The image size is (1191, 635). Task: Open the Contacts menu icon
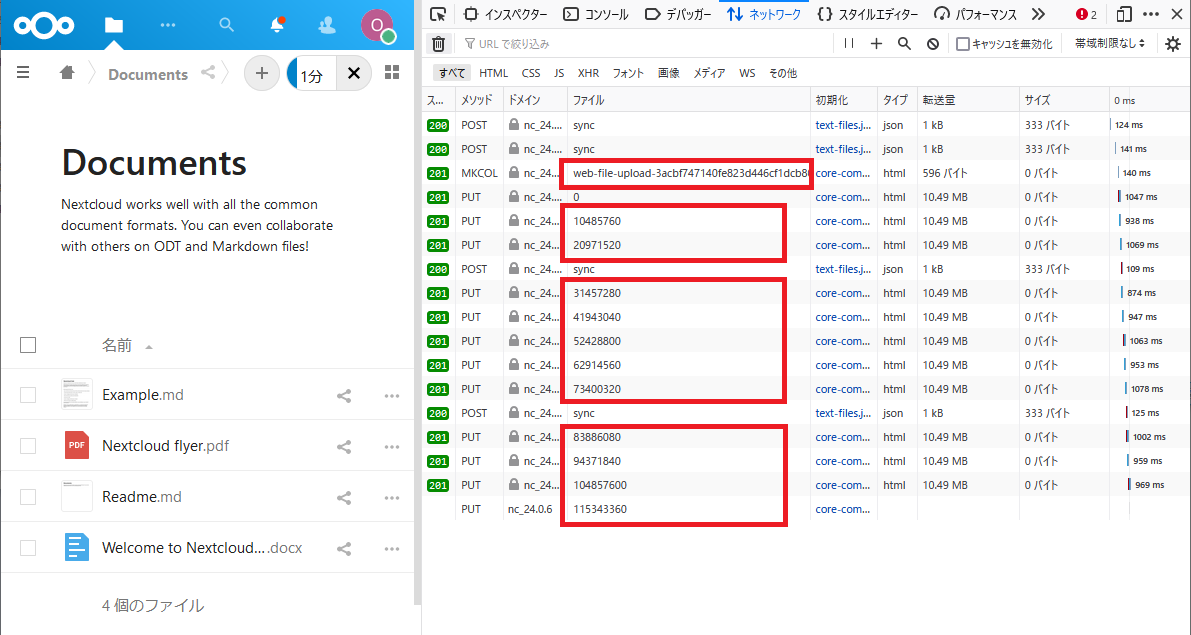coord(326,24)
